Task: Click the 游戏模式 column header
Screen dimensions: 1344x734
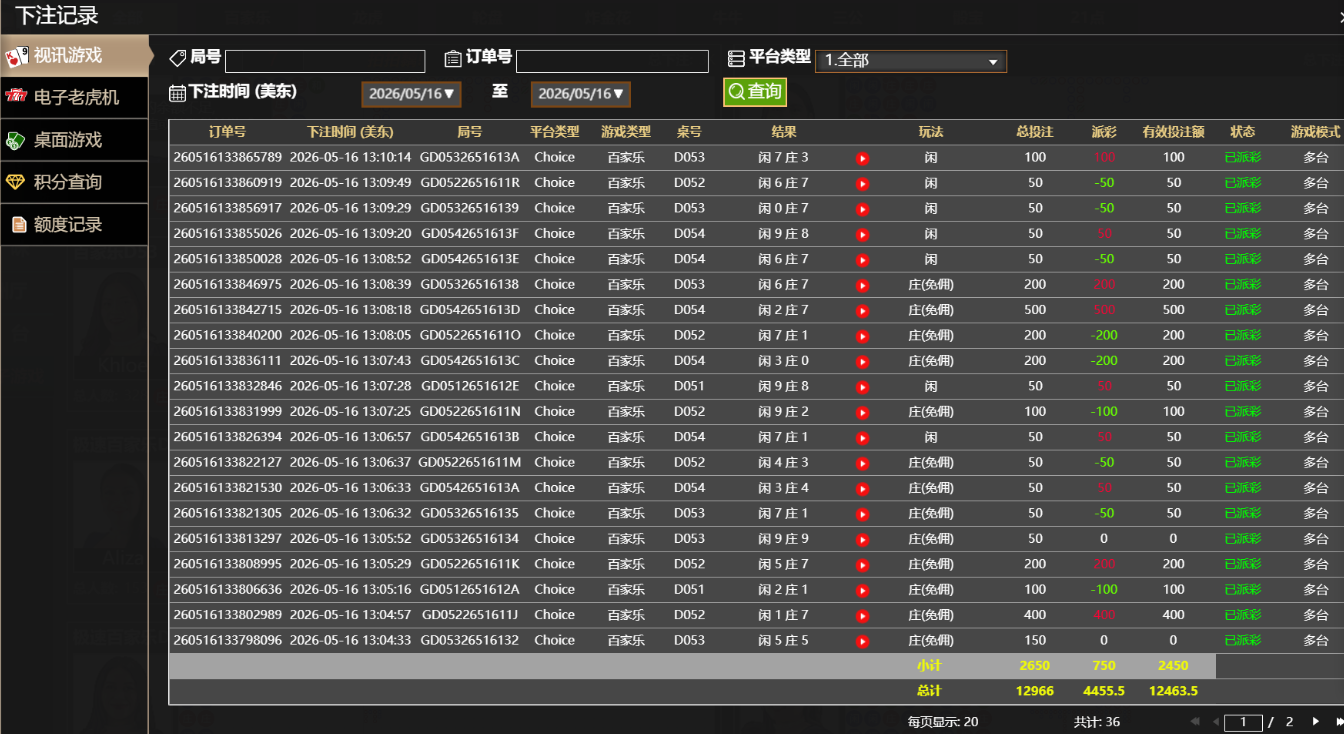Action: (1315, 132)
